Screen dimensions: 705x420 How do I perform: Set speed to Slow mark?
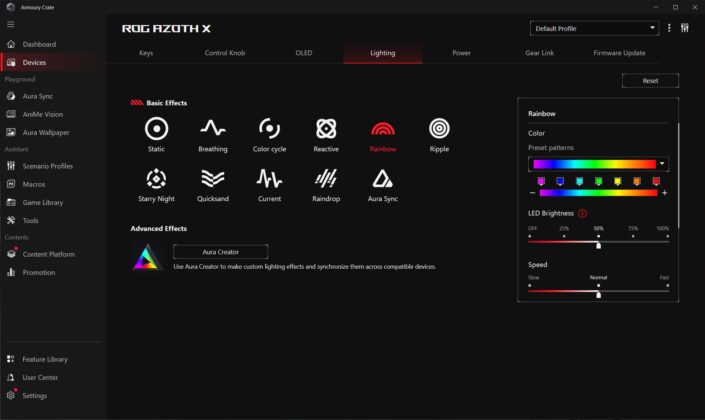[x=530, y=286]
